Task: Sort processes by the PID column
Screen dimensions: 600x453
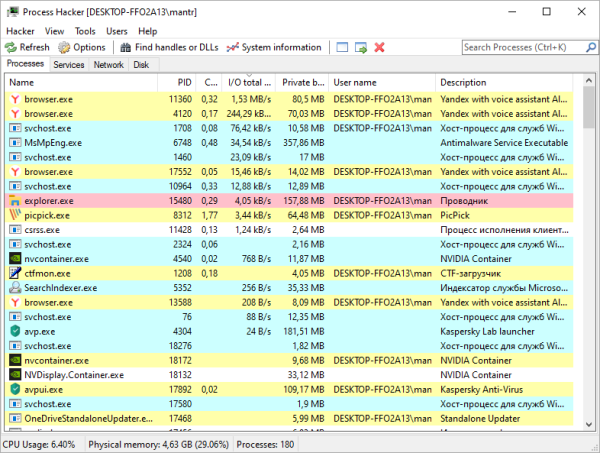Action: [x=184, y=82]
